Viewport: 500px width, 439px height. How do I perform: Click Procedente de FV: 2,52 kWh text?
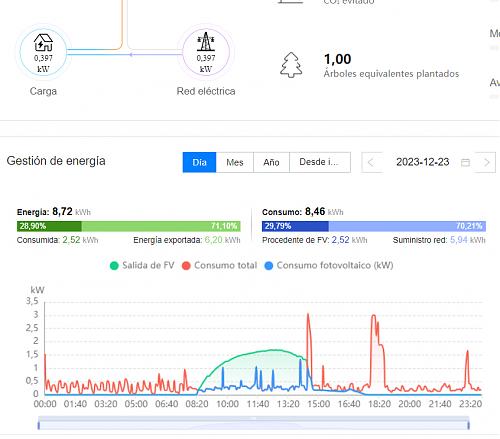[x=315, y=240]
